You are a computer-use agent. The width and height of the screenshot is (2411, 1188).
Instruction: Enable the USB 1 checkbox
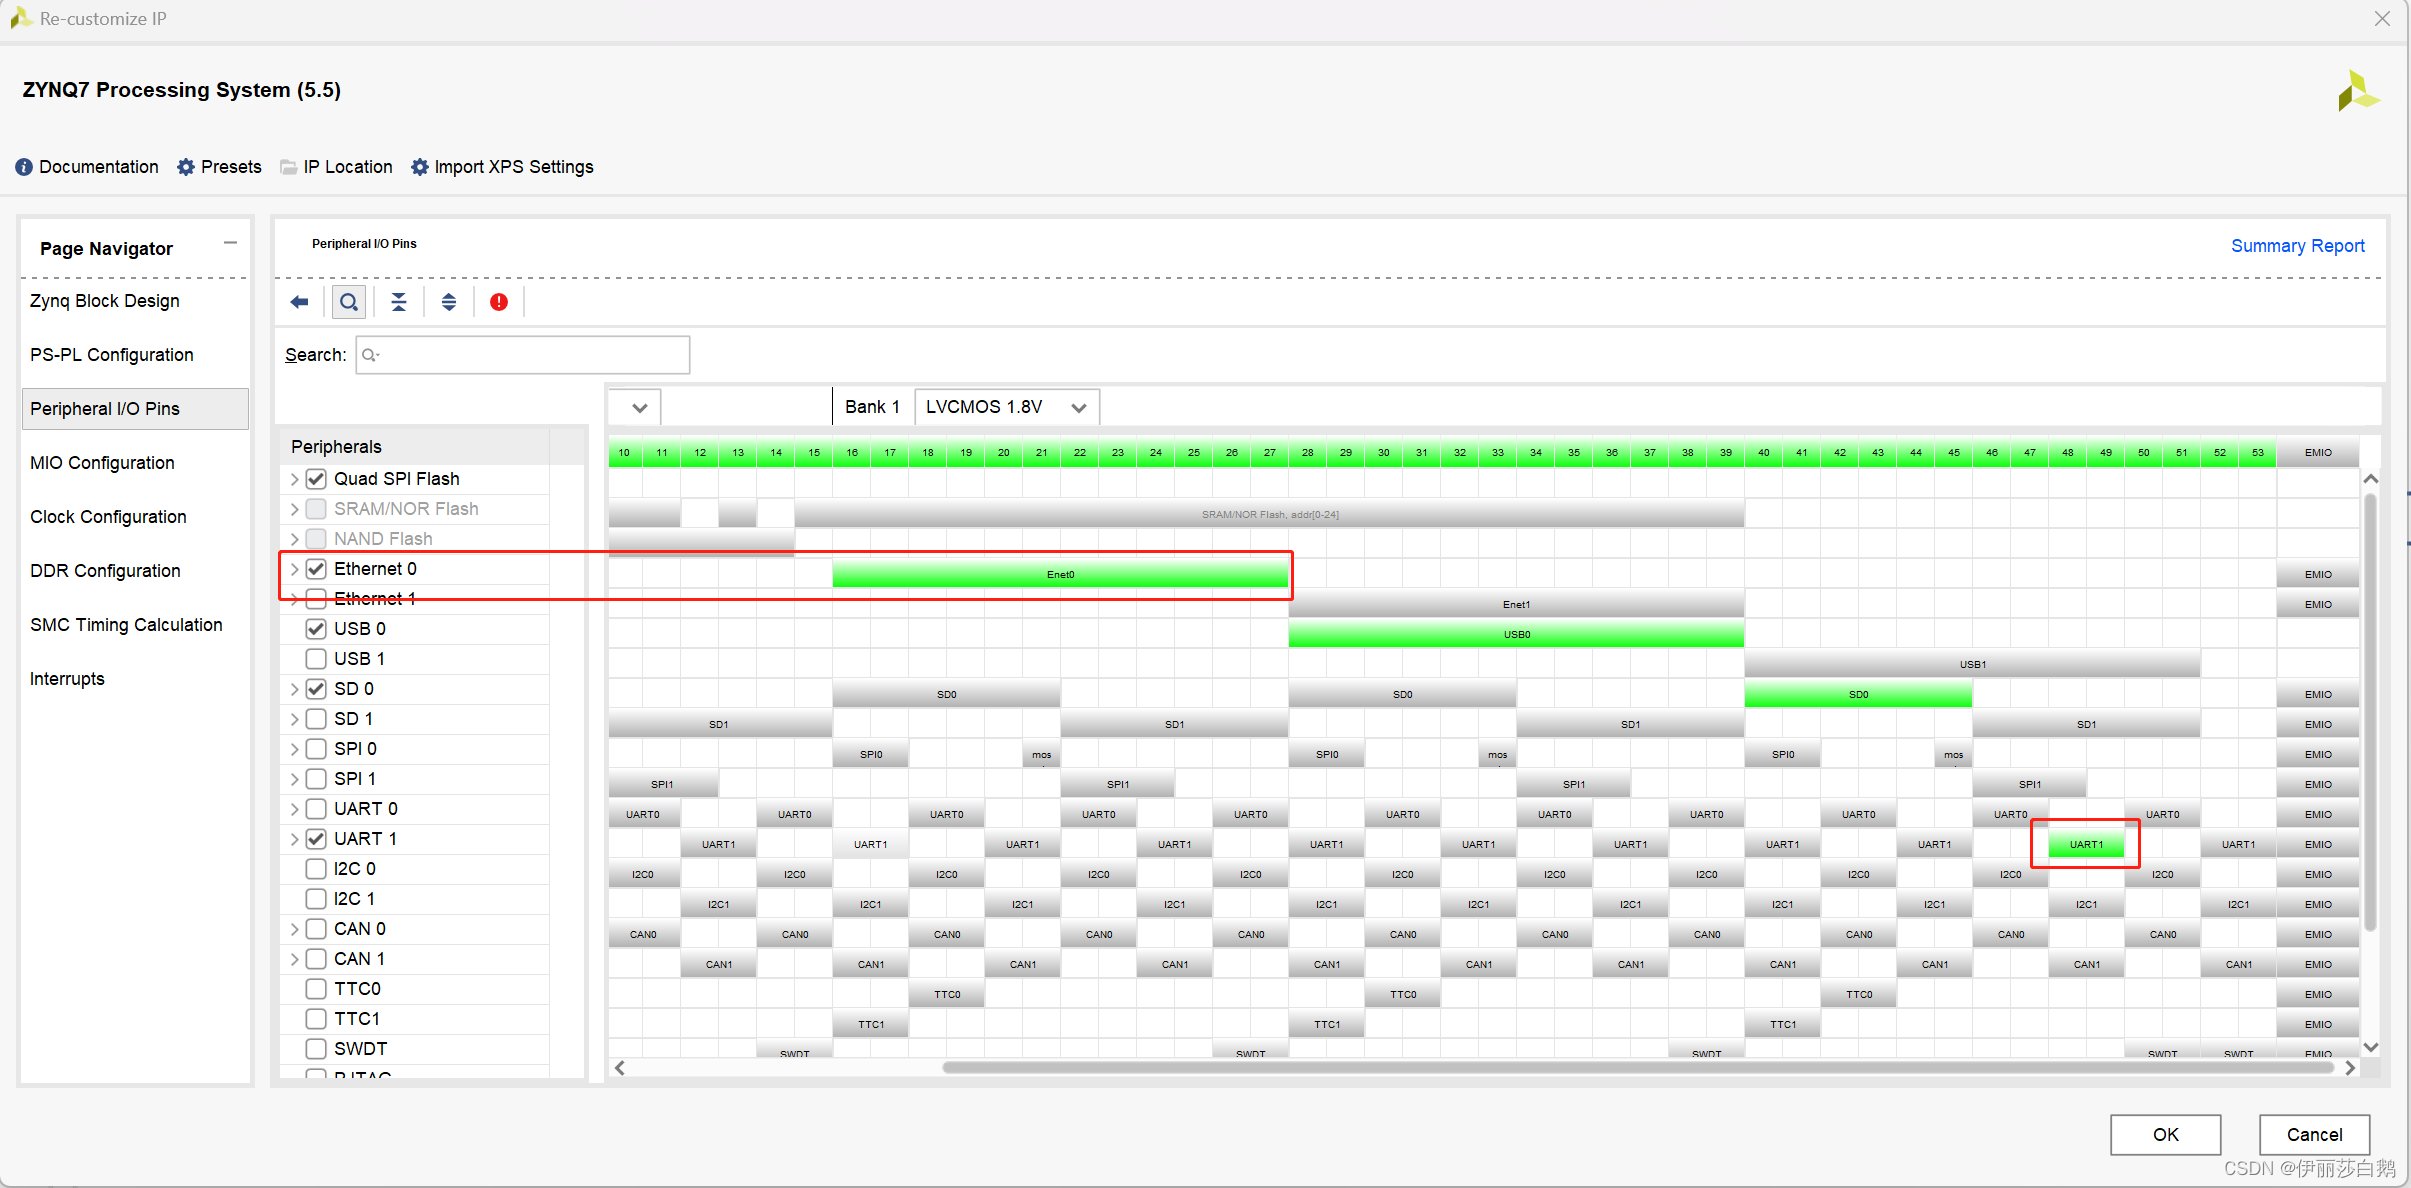tap(316, 659)
